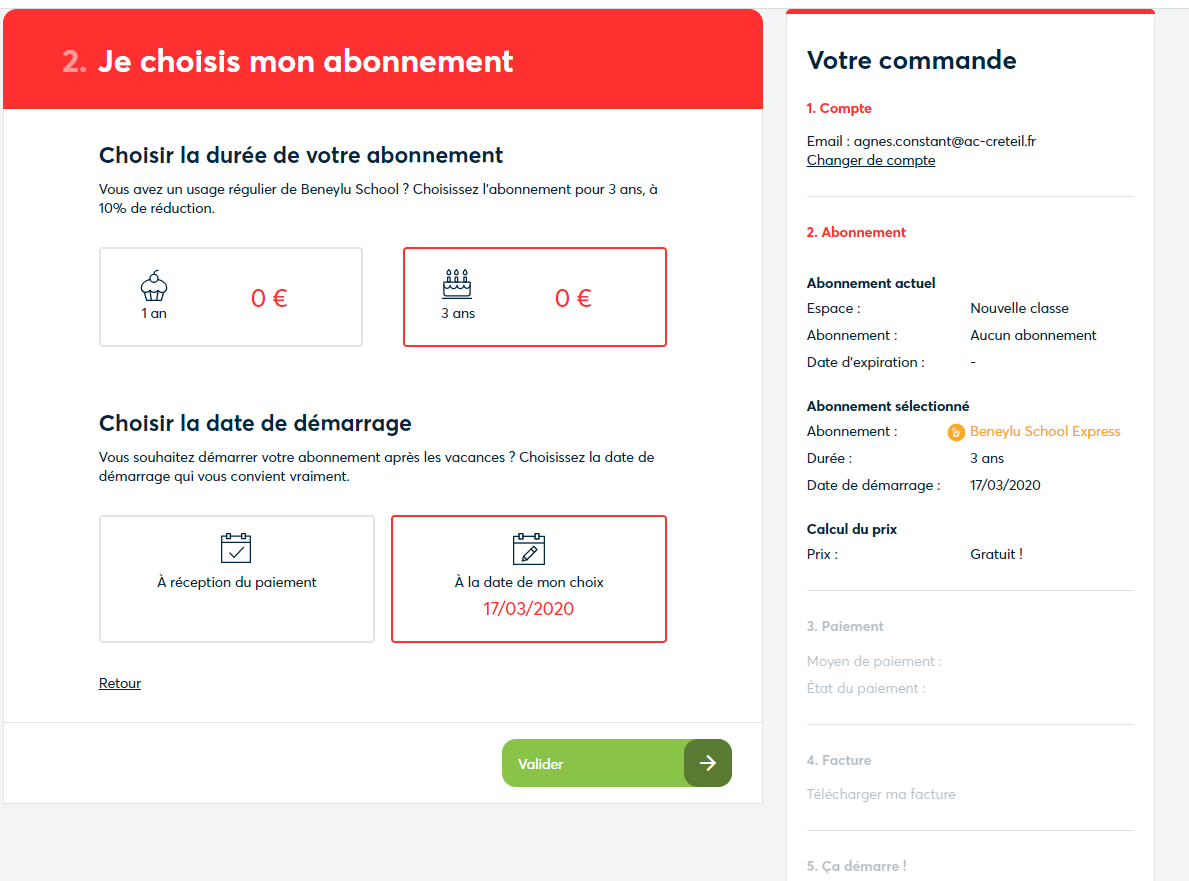
Task: Select the 0 € price in 3 ans card
Action: (573, 298)
